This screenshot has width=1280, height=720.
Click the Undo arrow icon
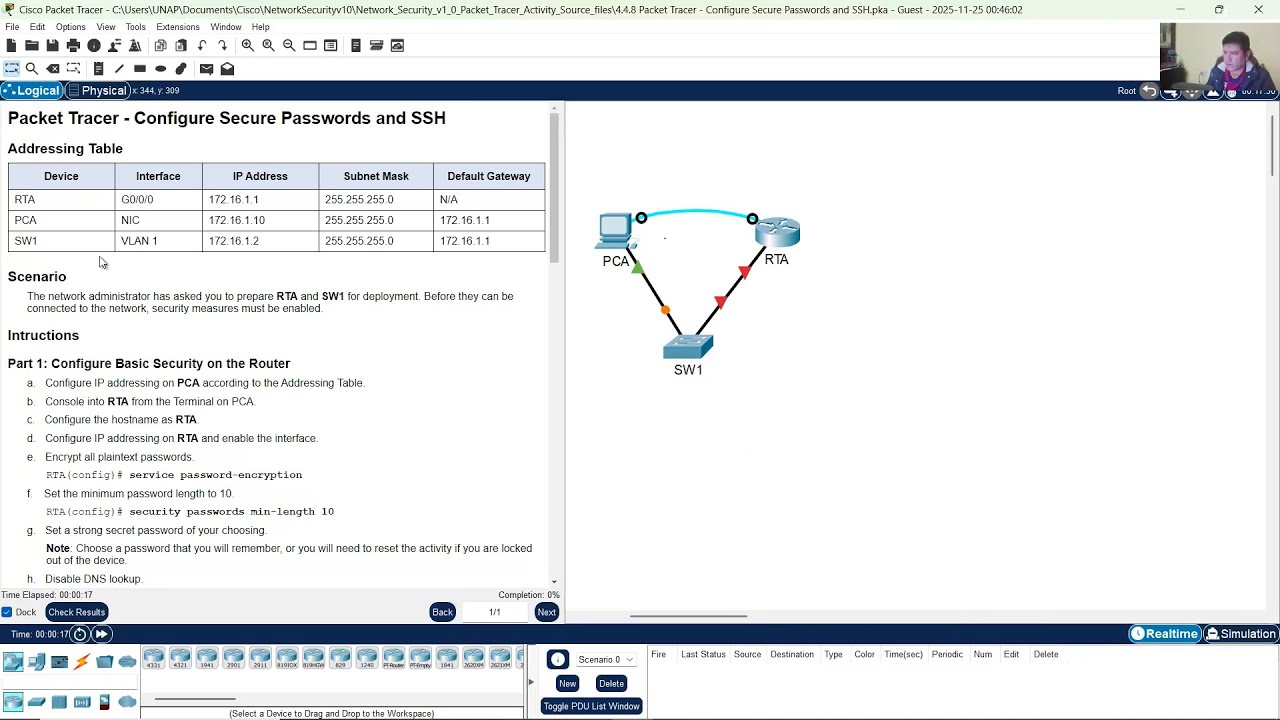click(x=202, y=45)
